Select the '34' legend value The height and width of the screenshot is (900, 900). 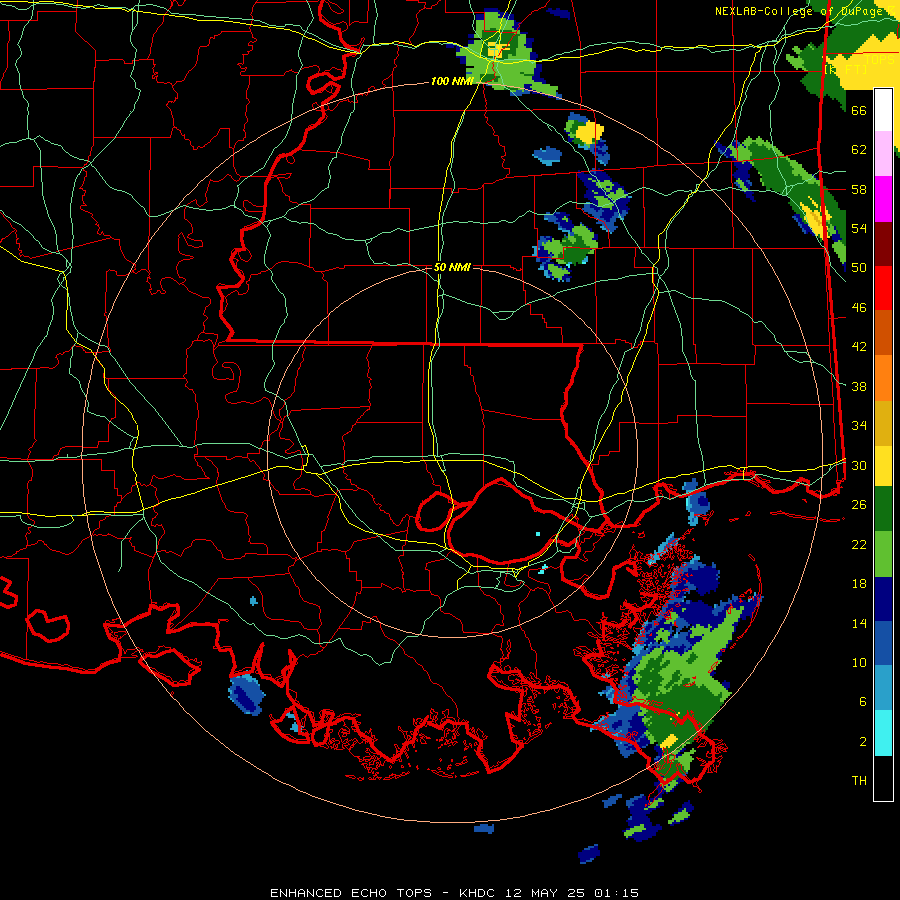pyautogui.click(x=859, y=426)
